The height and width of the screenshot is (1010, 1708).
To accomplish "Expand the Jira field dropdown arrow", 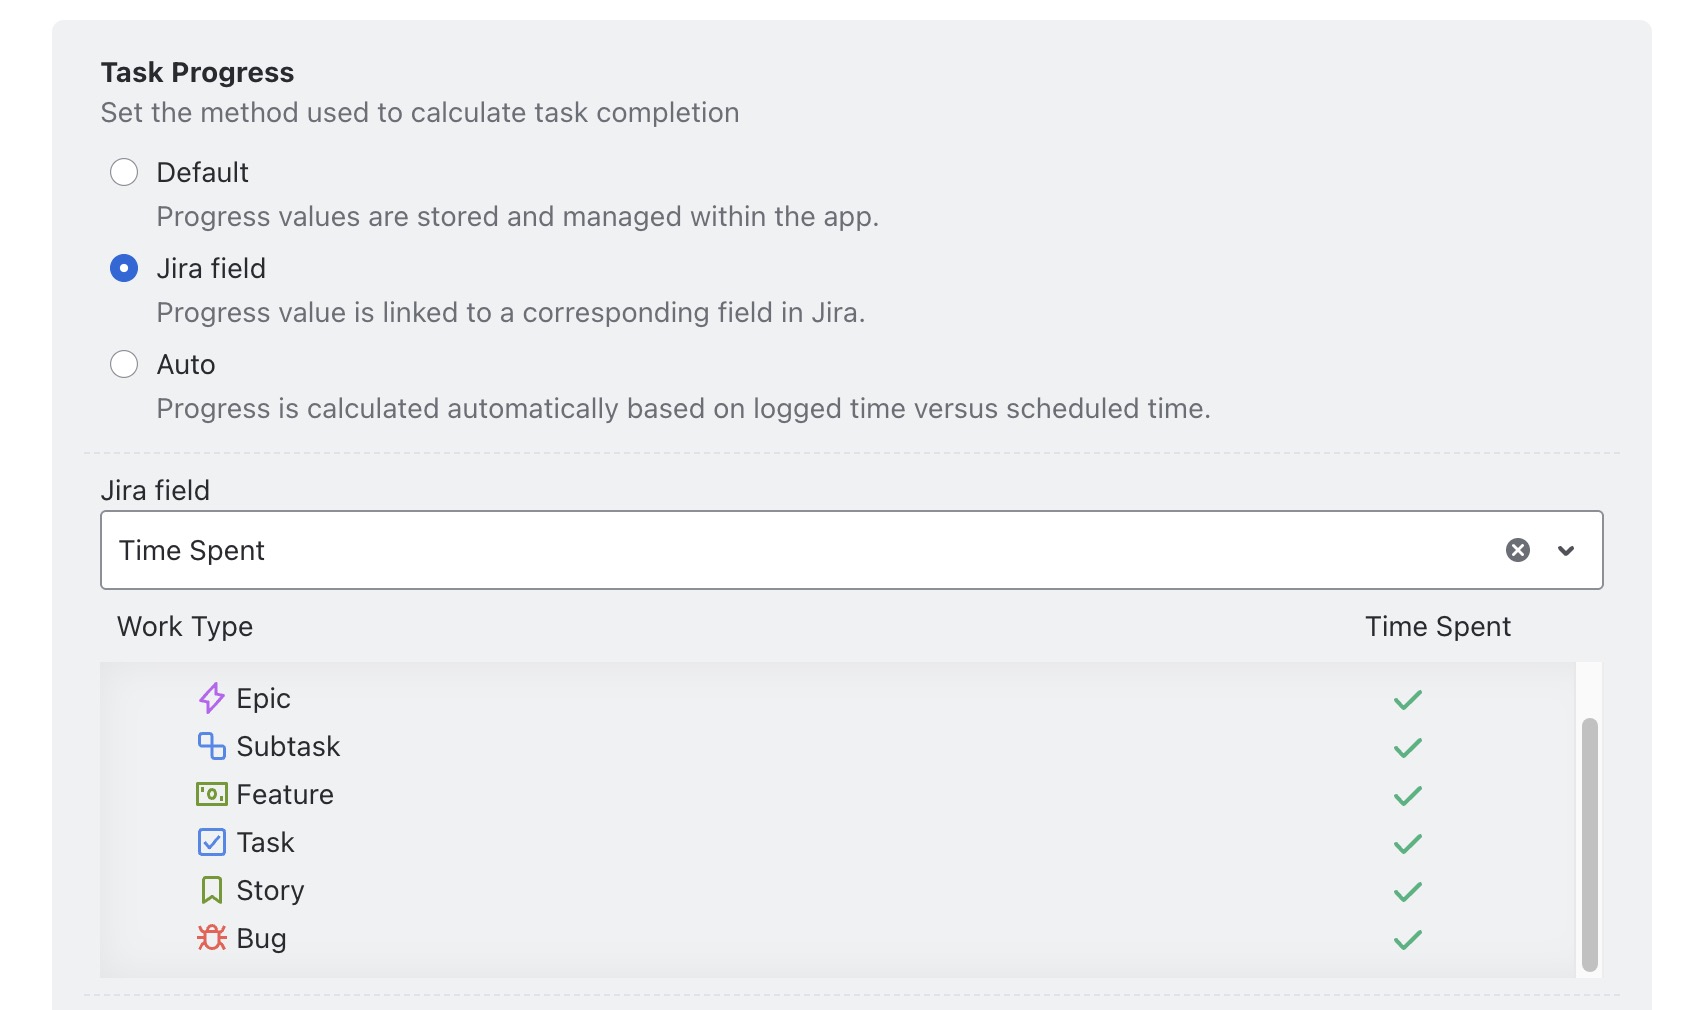I will point(1565,550).
